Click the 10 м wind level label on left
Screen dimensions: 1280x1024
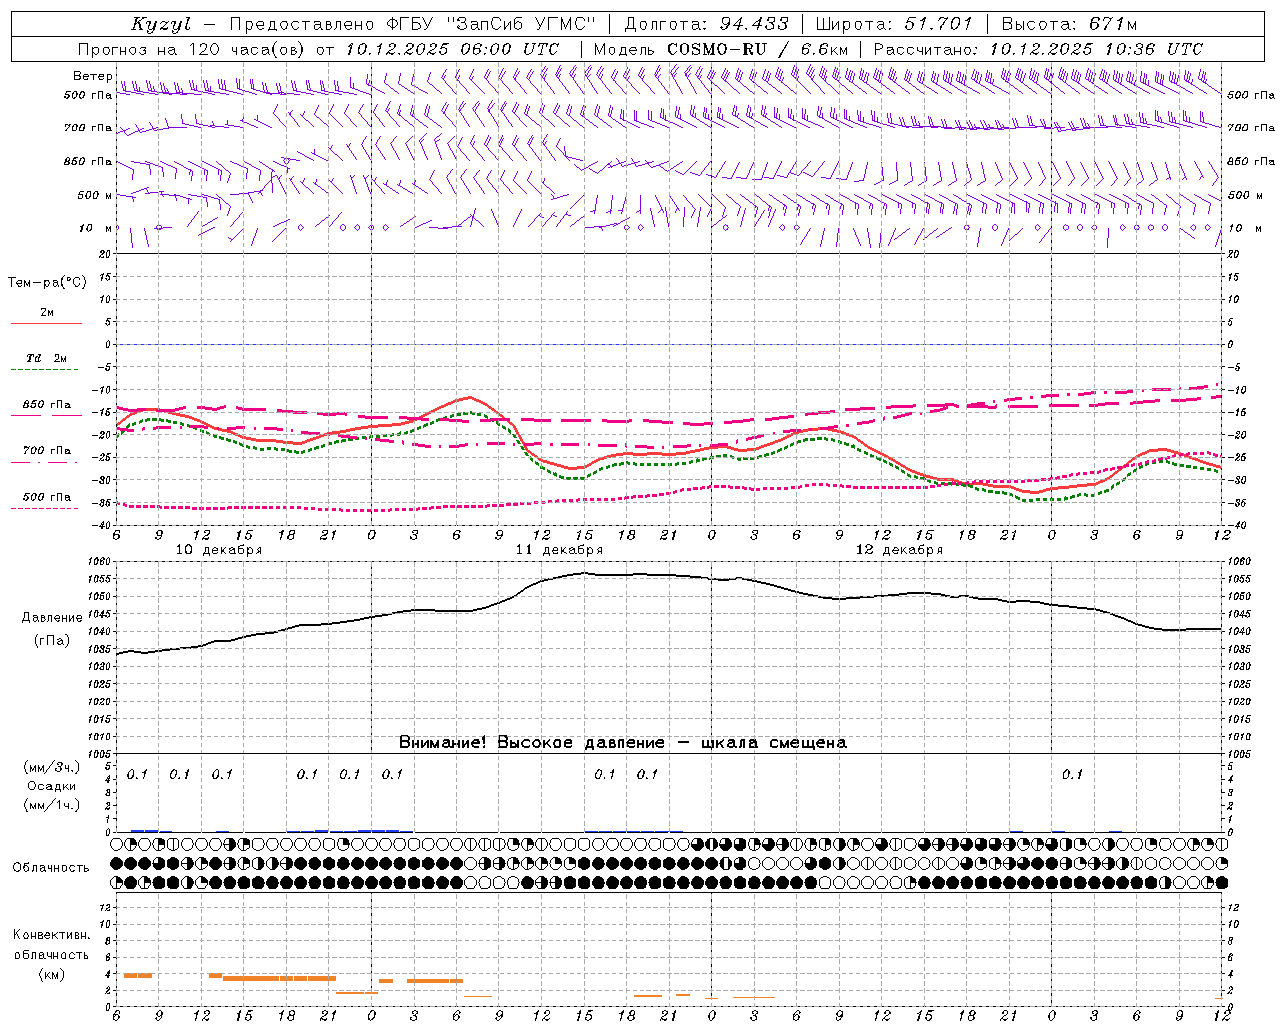pos(94,229)
